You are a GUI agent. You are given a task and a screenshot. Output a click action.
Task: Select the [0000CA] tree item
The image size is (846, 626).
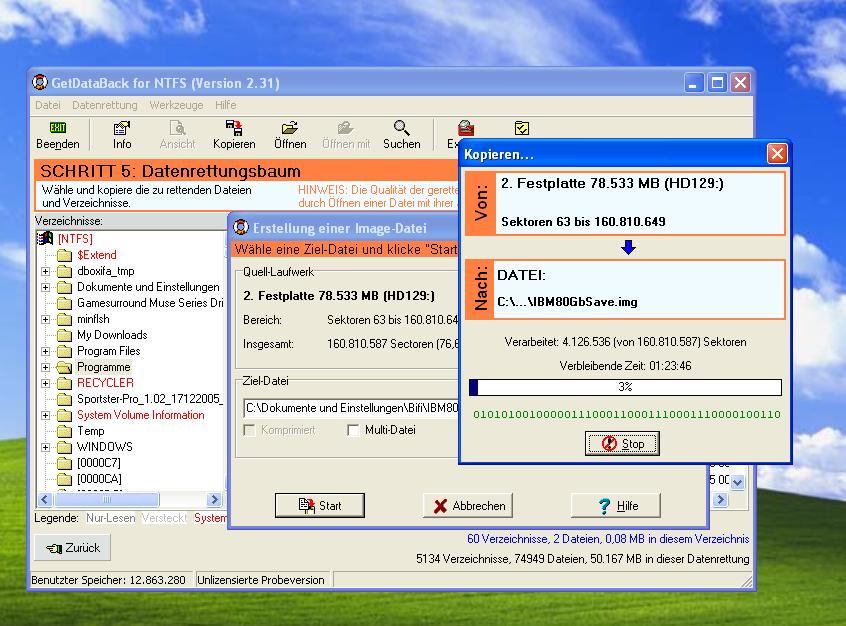[99, 479]
